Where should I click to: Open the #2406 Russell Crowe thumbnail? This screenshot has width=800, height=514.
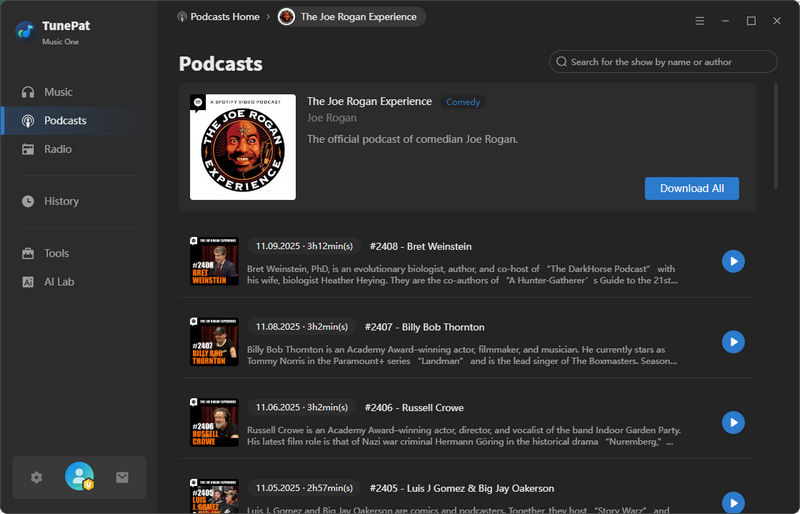214,423
